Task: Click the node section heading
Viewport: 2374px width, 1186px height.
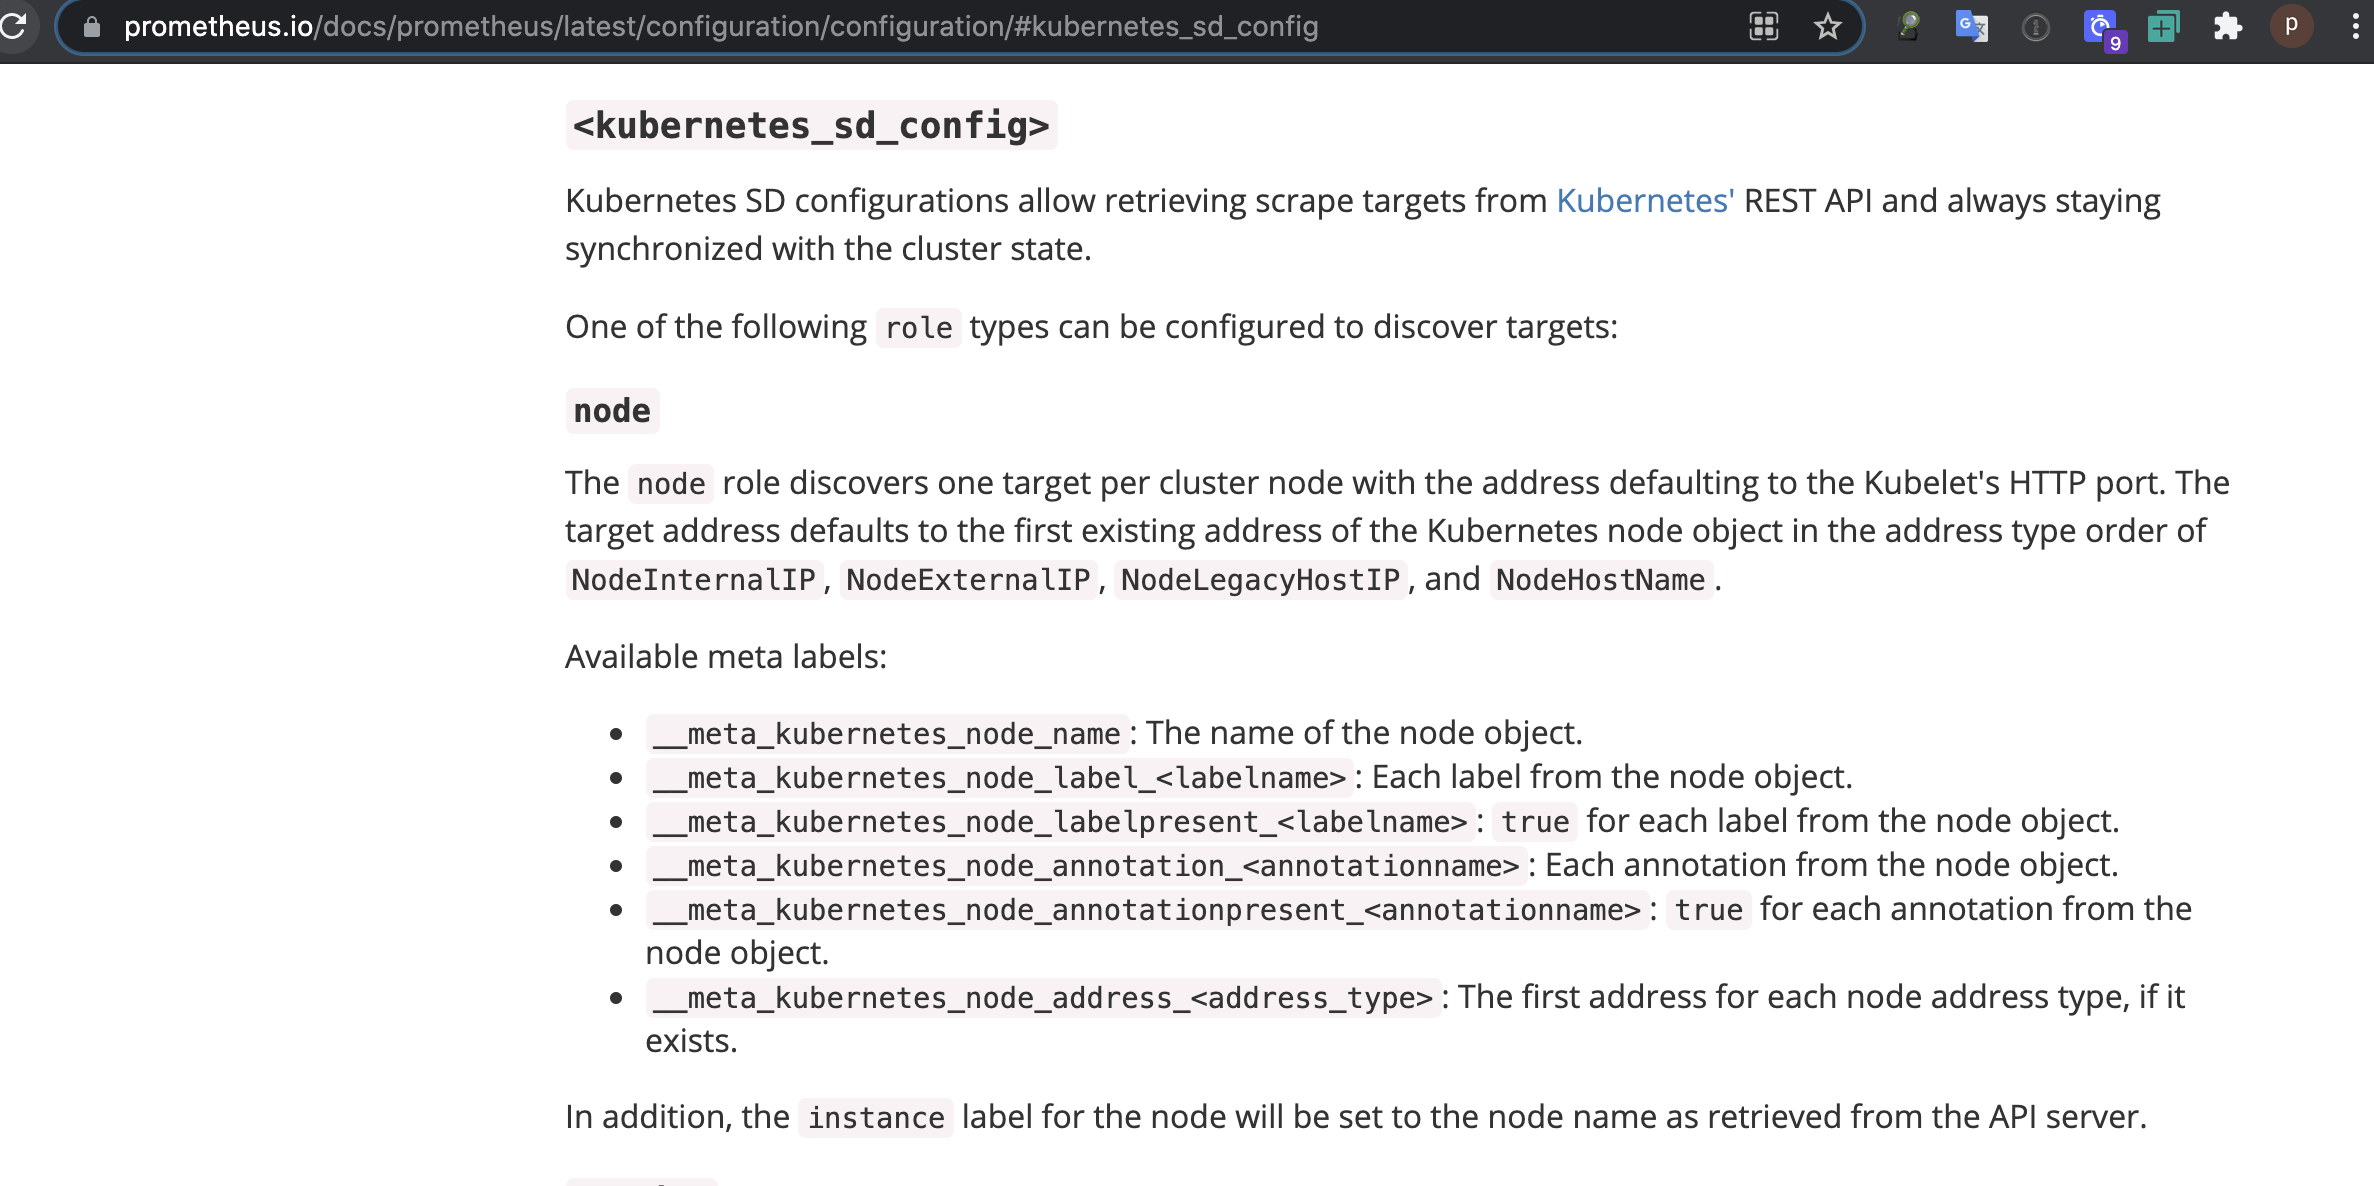Action: [x=612, y=411]
